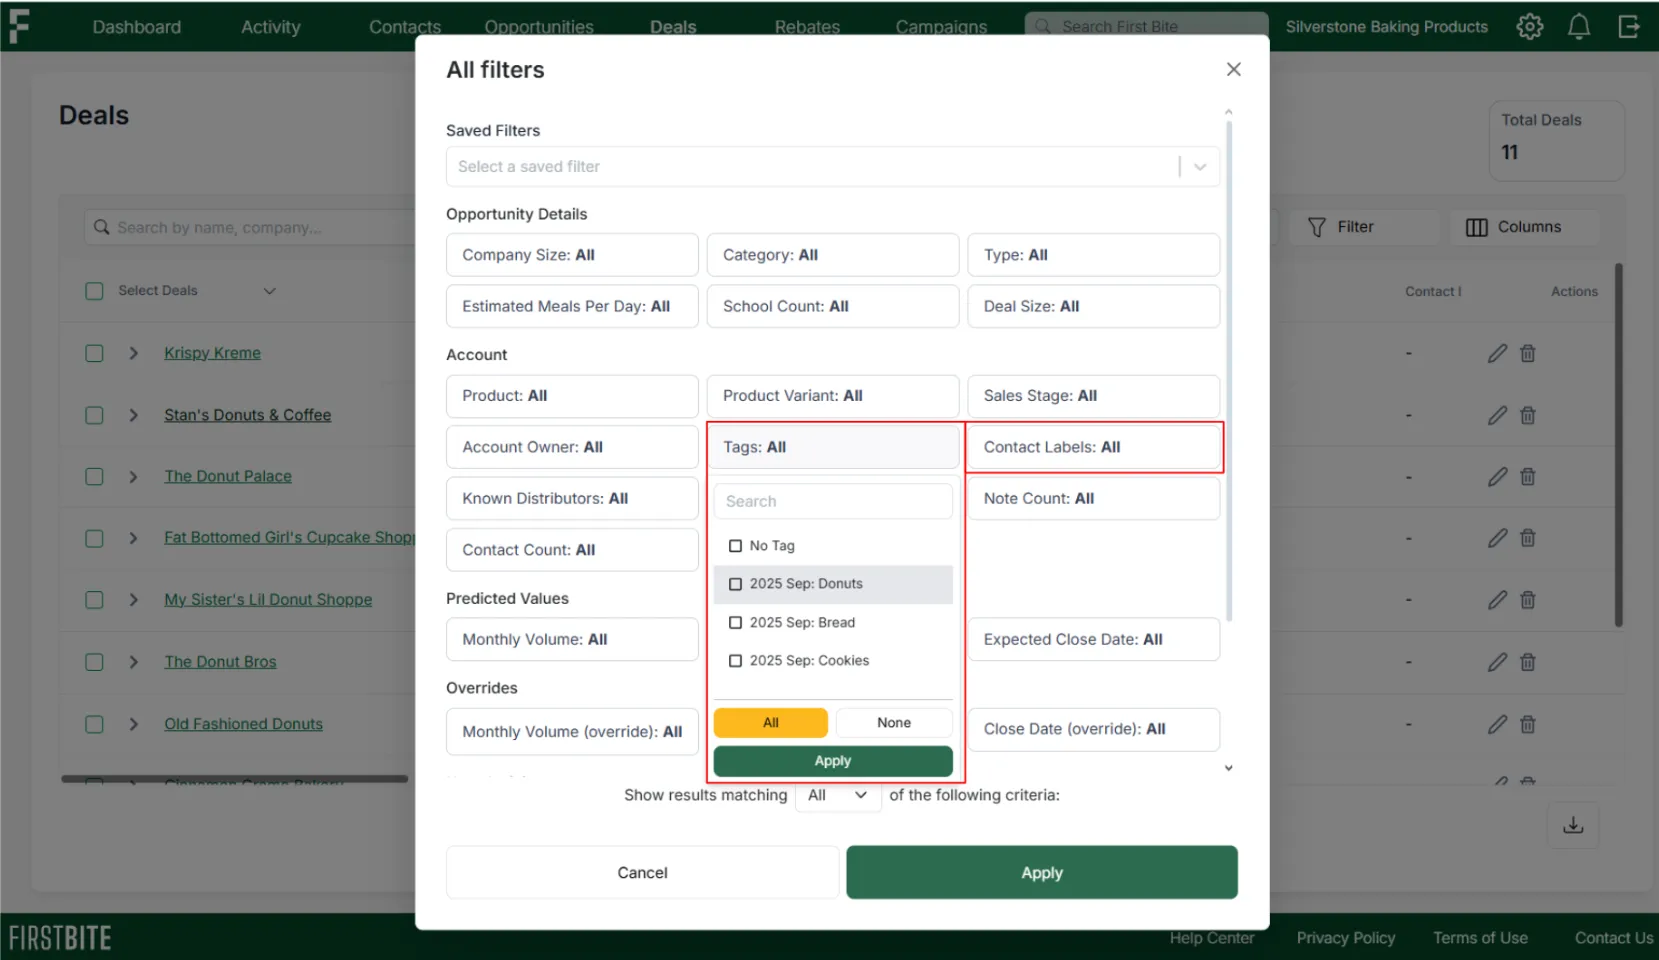Open the Campaigns menu item
Screen dimensions: 1659x960
(x=941, y=27)
